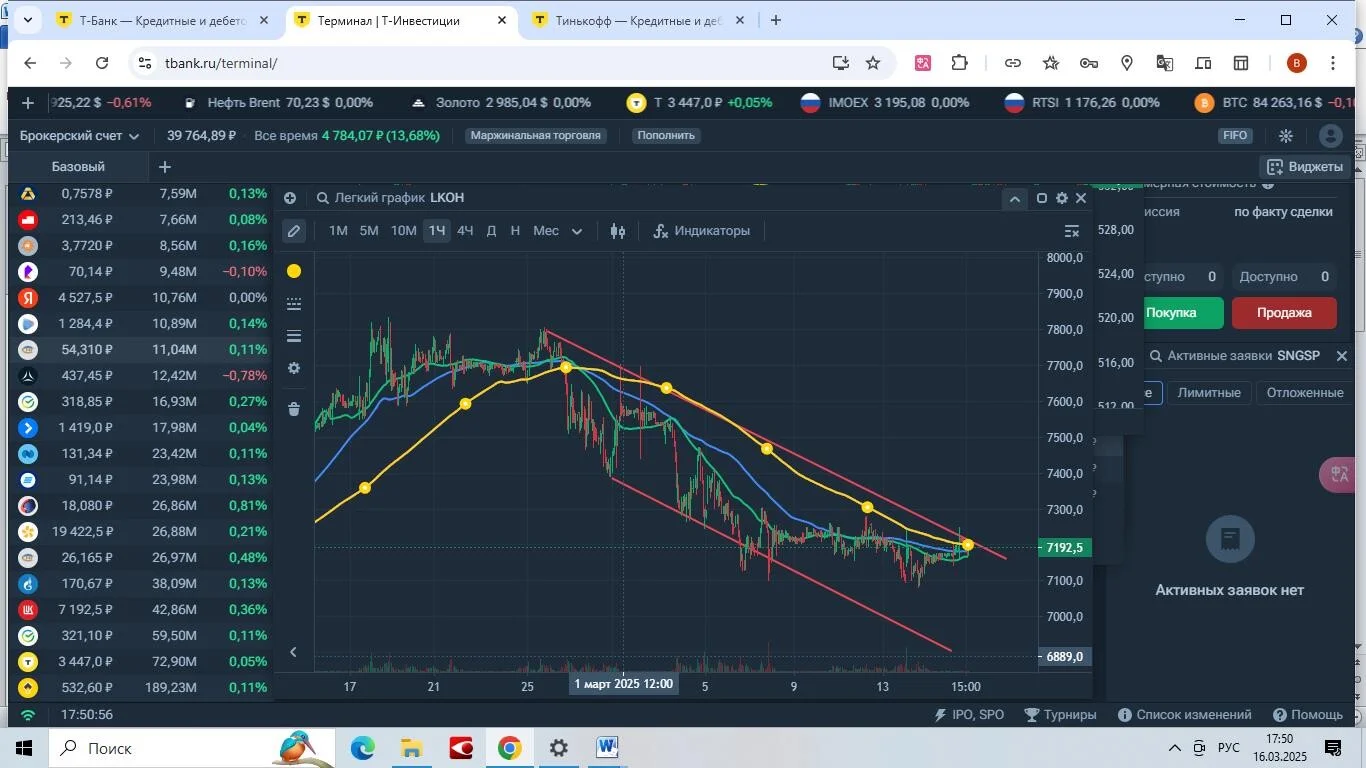Maximize the chart widget using the square icon
The image size is (1366, 768).
tap(1042, 198)
